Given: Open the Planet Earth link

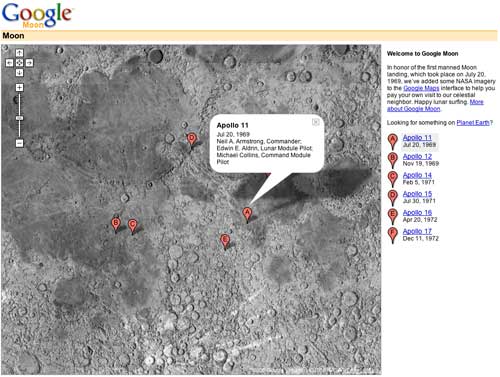Looking at the screenshot, I should click(473, 123).
